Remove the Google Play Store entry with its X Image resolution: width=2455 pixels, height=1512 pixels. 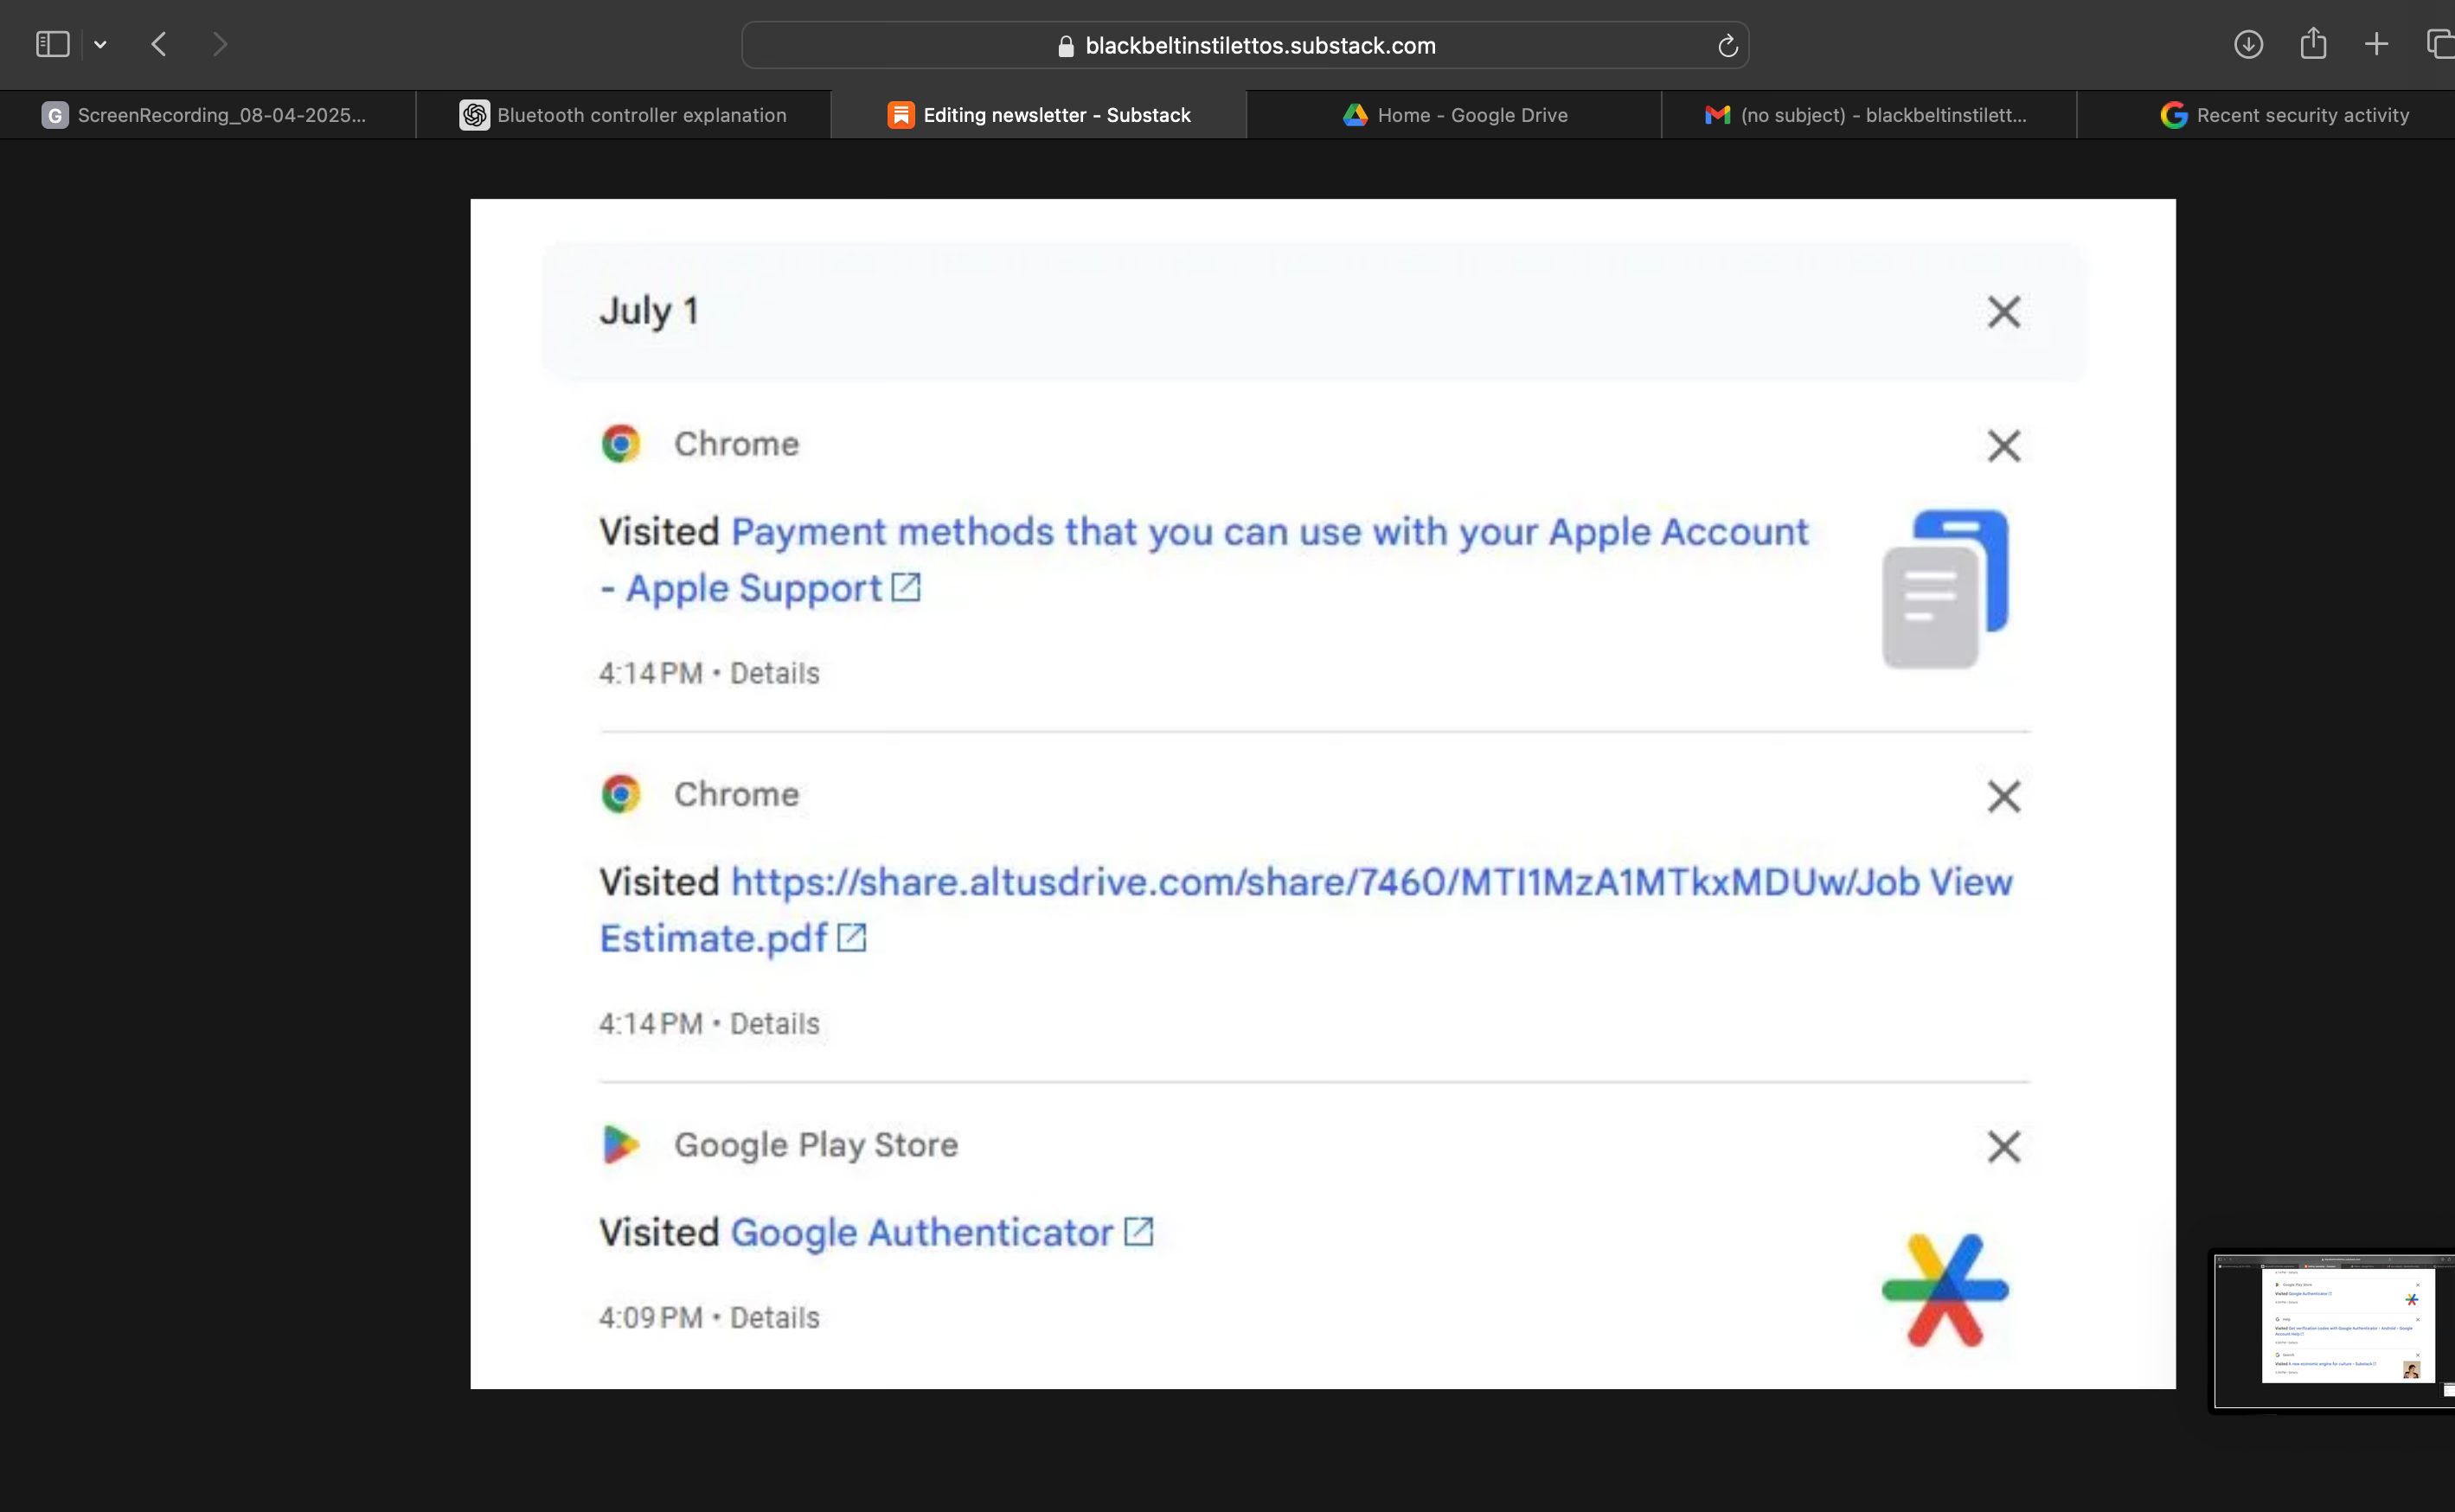(x=2003, y=1147)
